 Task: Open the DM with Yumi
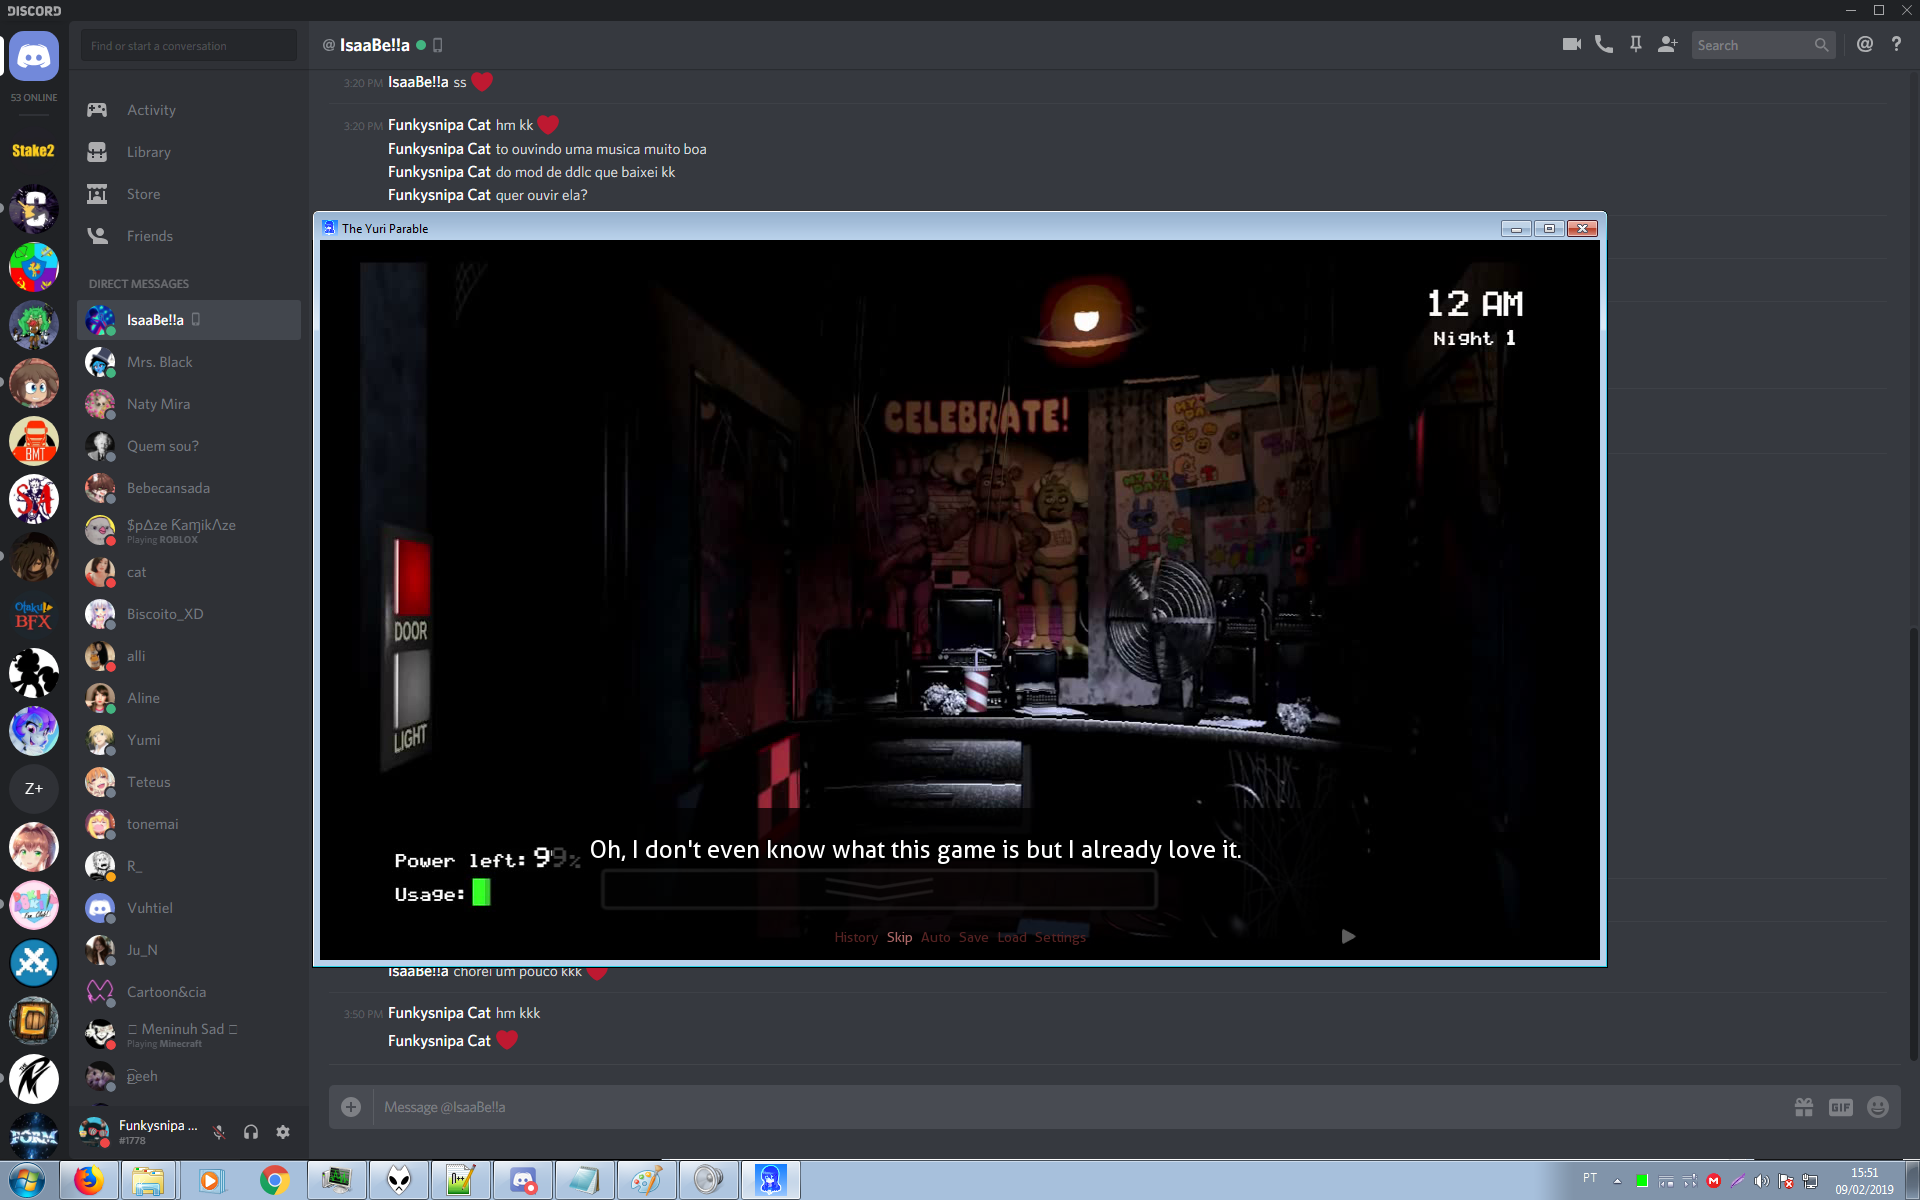(189, 740)
